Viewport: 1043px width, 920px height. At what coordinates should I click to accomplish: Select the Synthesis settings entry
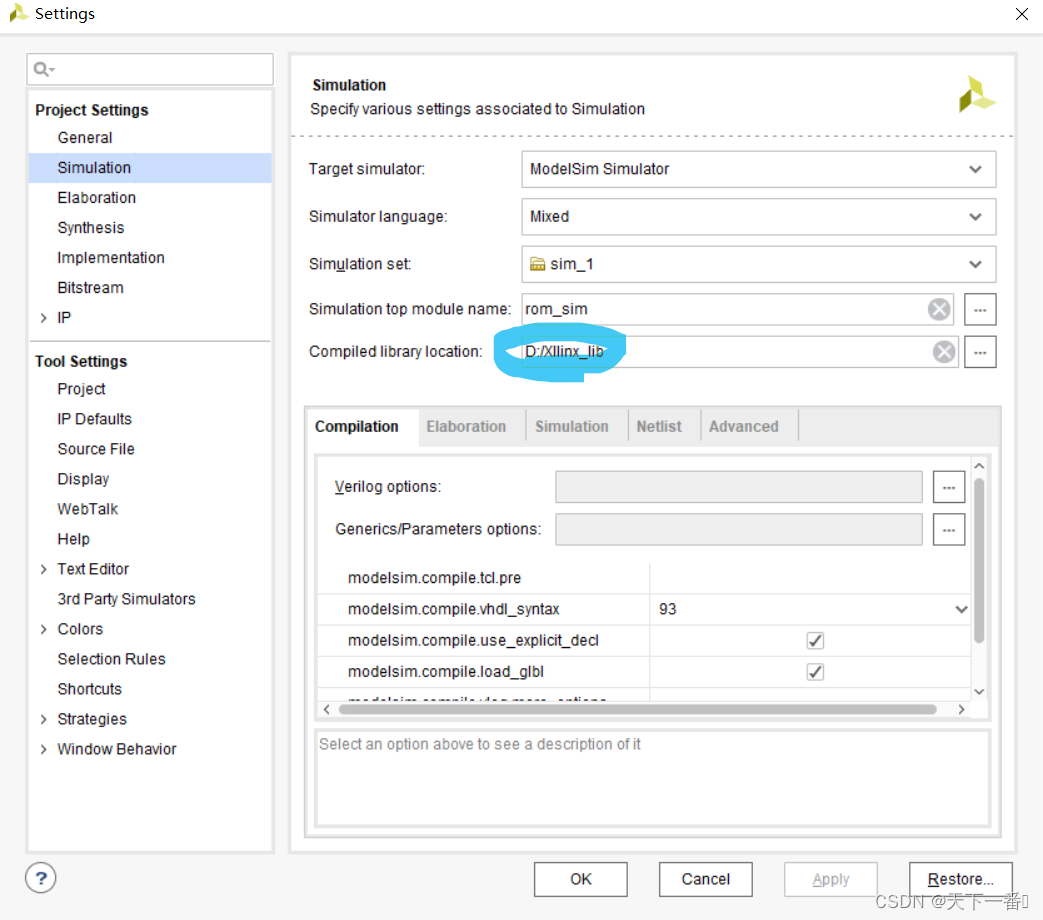tap(90, 227)
